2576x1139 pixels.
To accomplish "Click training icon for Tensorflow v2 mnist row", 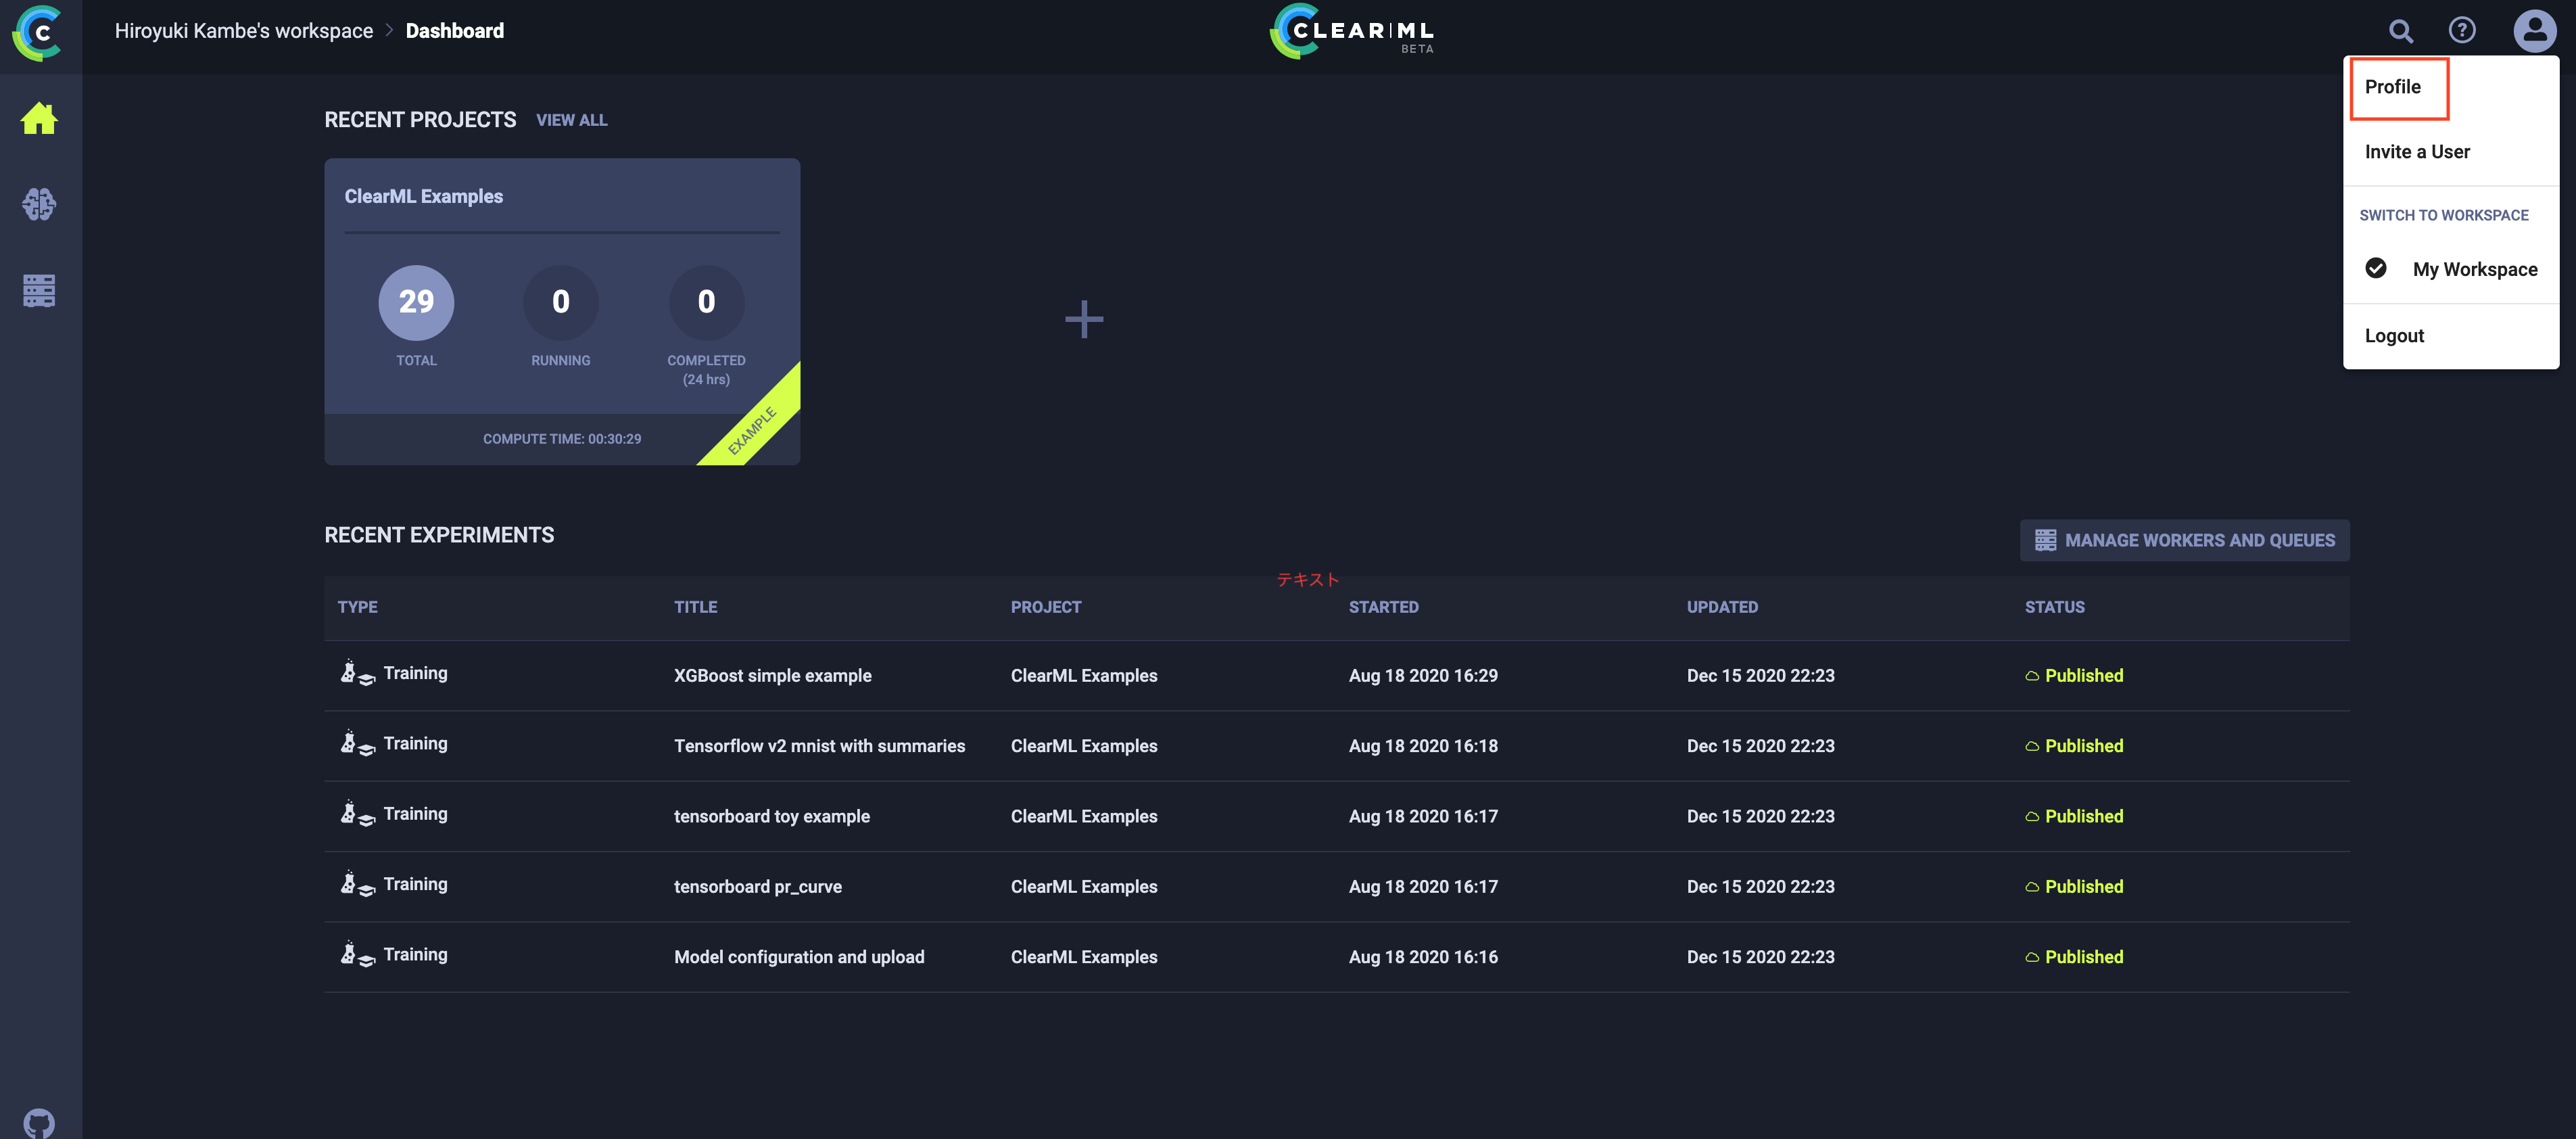I will pos(357,743).
